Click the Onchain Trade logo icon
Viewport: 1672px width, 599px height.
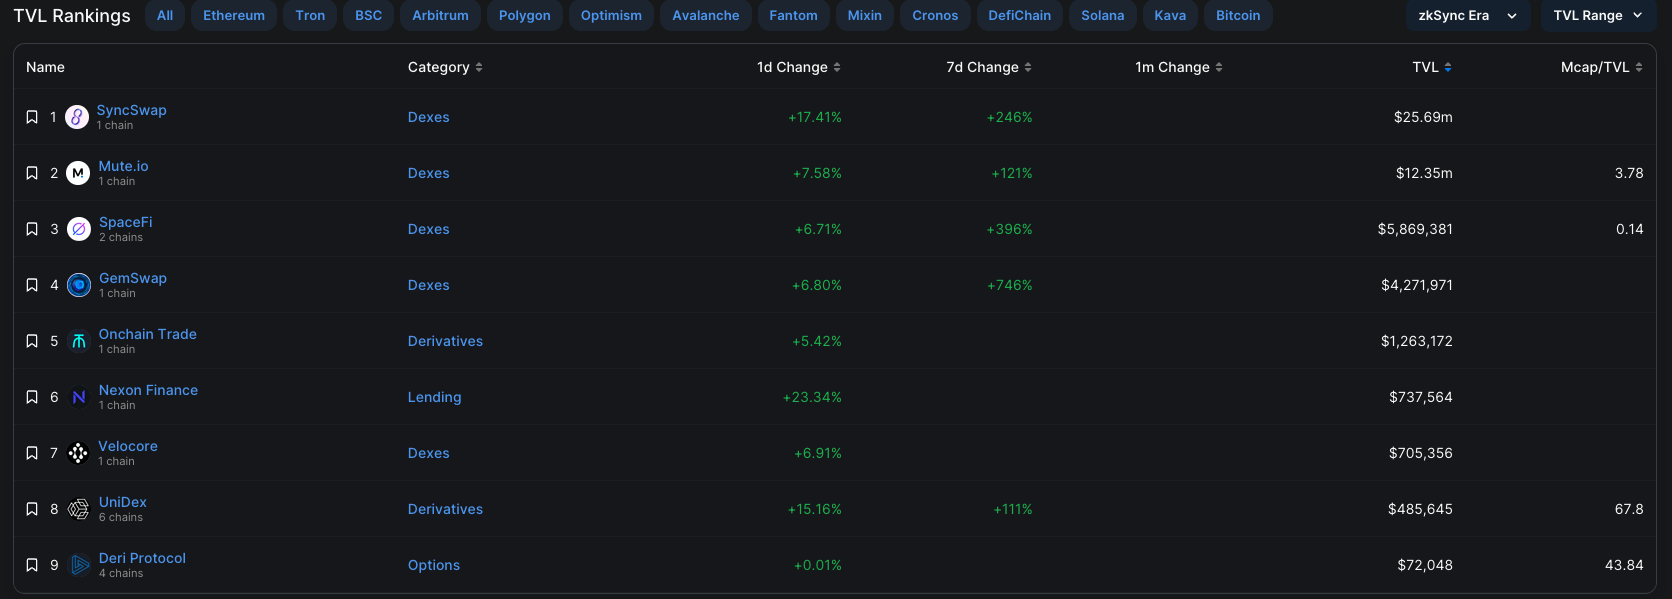(79, 341)
